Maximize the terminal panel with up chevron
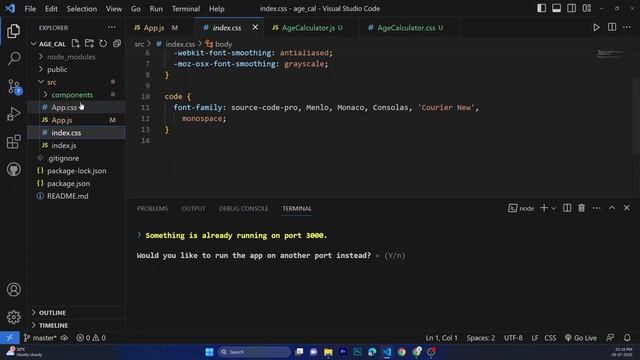Image resolution: width=640 pixels, height=360 pixels. [612, 208]
